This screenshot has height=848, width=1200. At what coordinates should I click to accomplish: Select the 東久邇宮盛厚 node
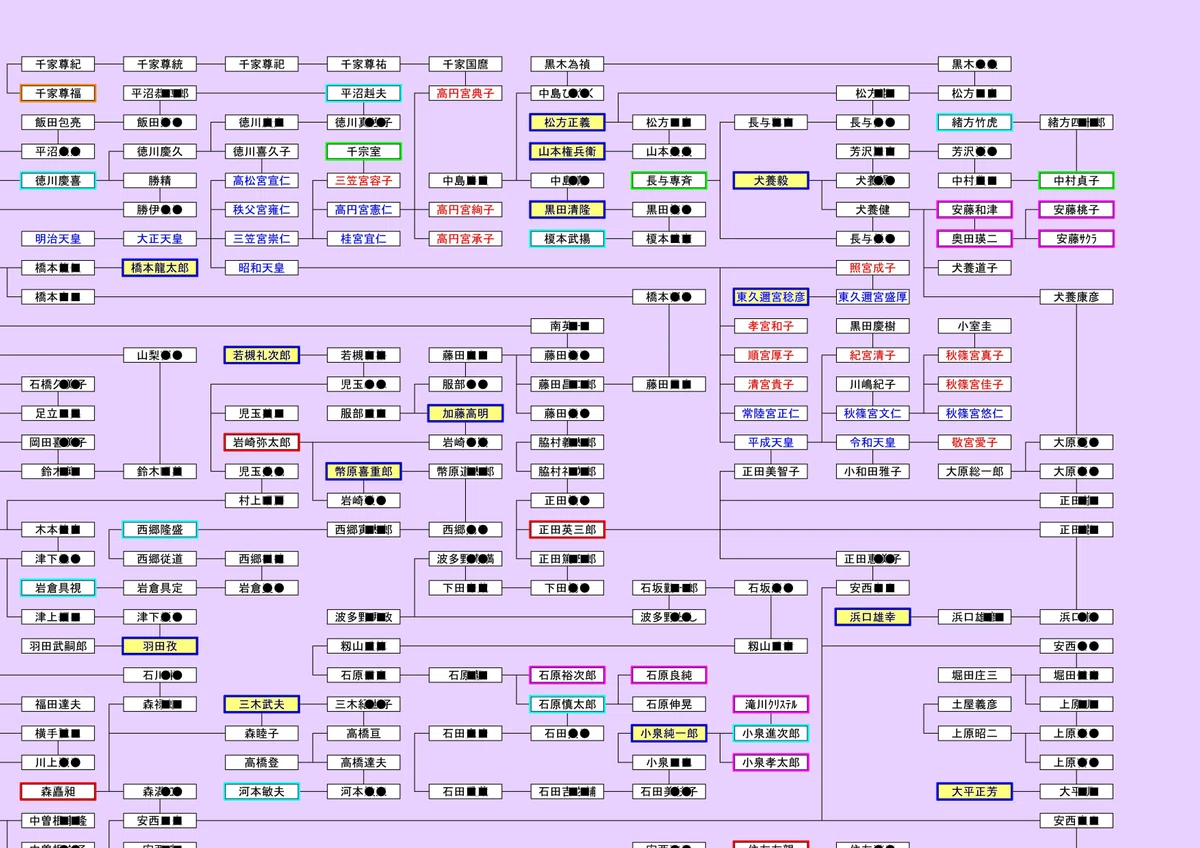[x=874, y=297]
